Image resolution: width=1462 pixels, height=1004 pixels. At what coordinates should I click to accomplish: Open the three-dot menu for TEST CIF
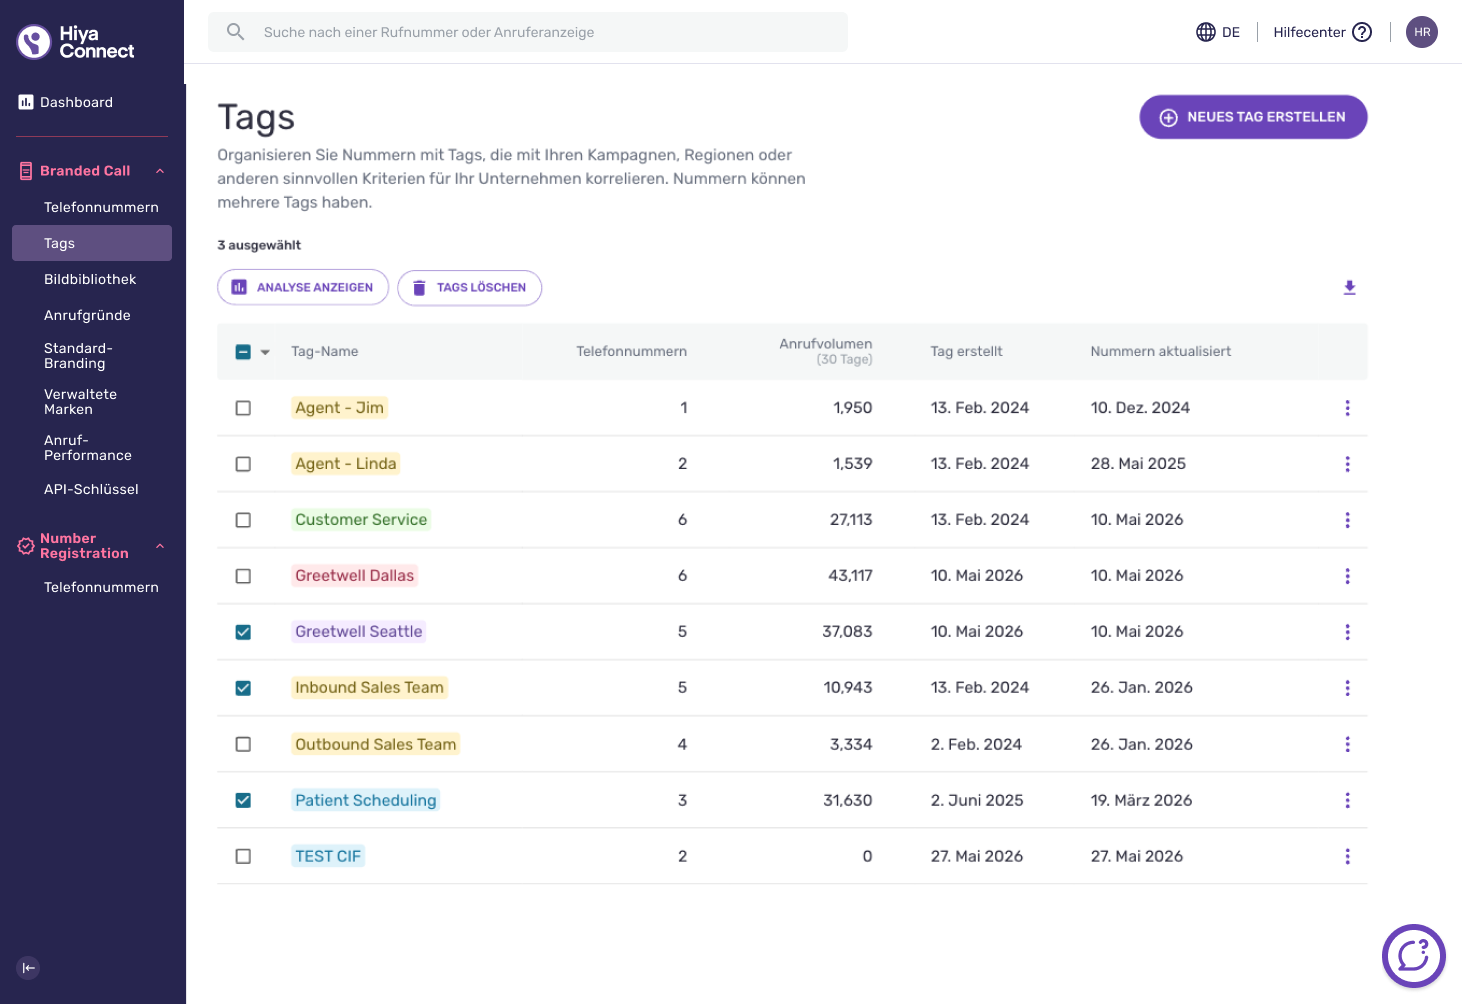coord(1347,856)
